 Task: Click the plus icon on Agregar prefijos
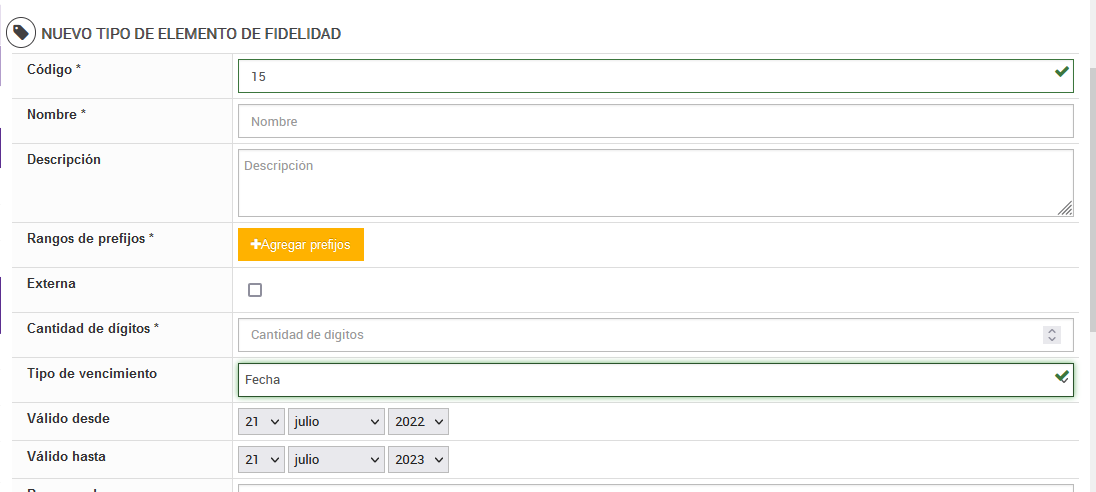(256, 245)
